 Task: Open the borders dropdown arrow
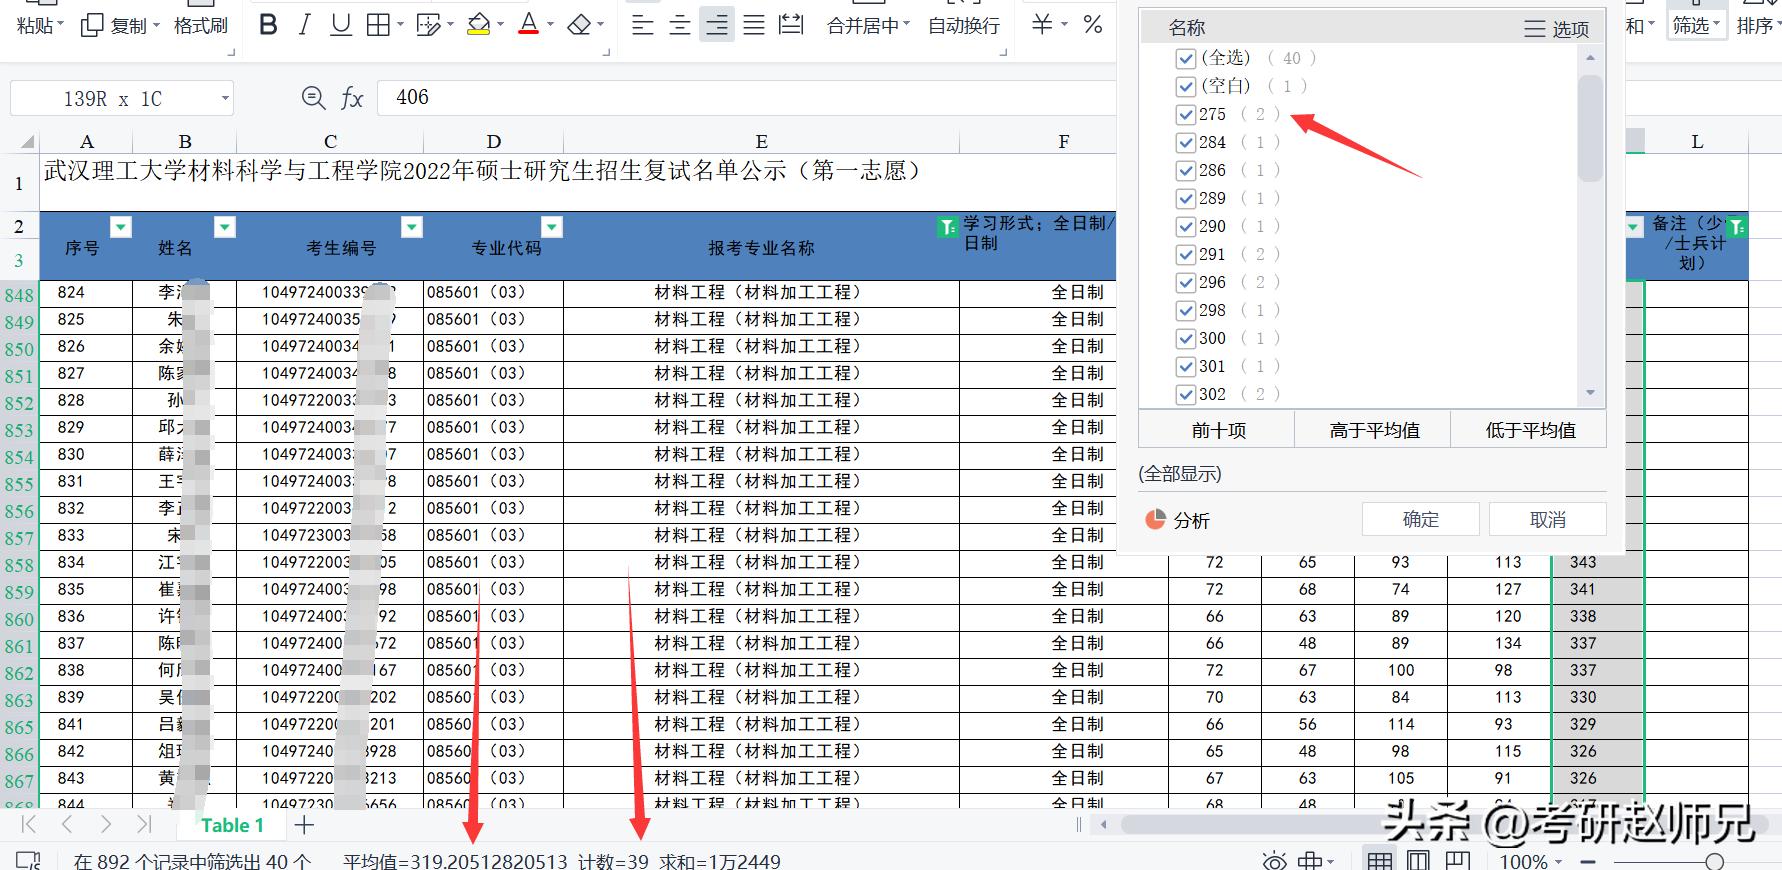(400, 26)
